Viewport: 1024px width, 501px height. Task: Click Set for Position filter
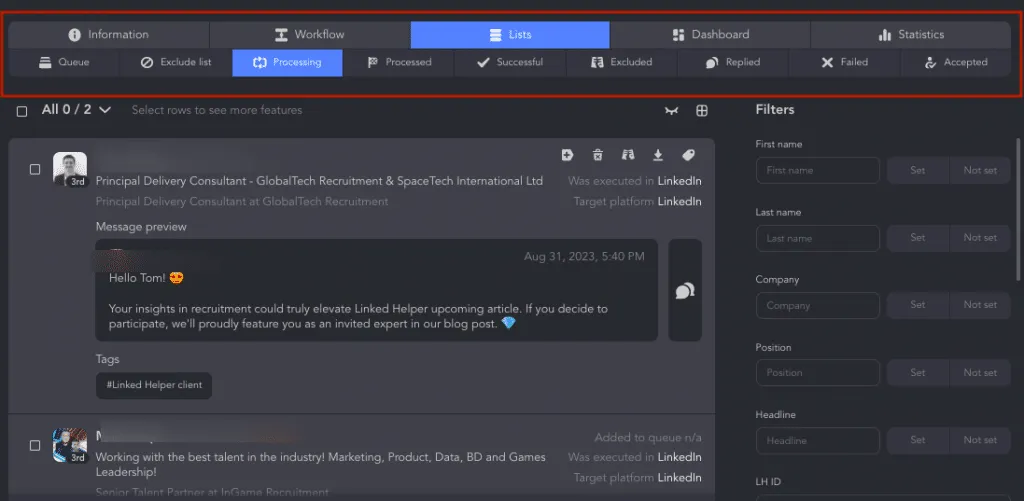(918, 373)
